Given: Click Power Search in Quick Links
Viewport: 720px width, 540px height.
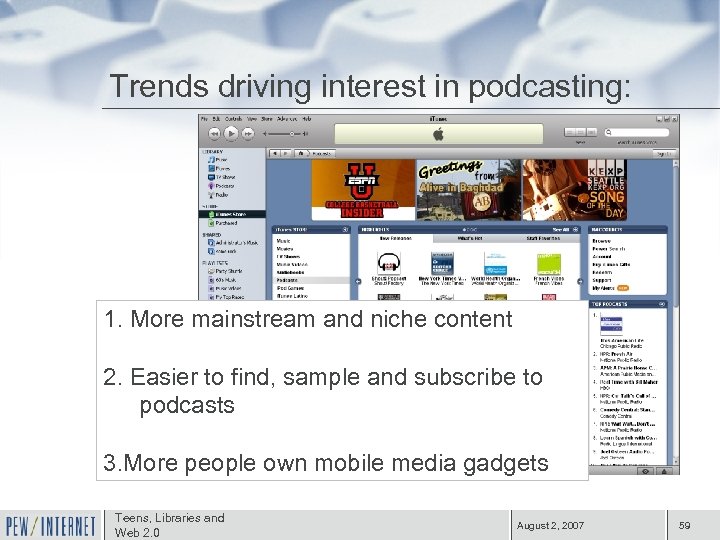Looking at the screenshot, I should (x=609, y=248).
